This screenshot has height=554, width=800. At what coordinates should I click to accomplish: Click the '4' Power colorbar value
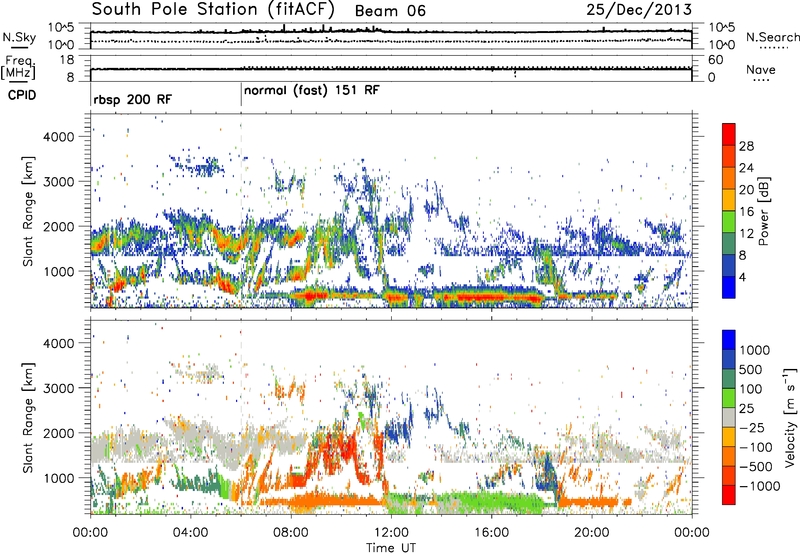[x=742, y=278]
